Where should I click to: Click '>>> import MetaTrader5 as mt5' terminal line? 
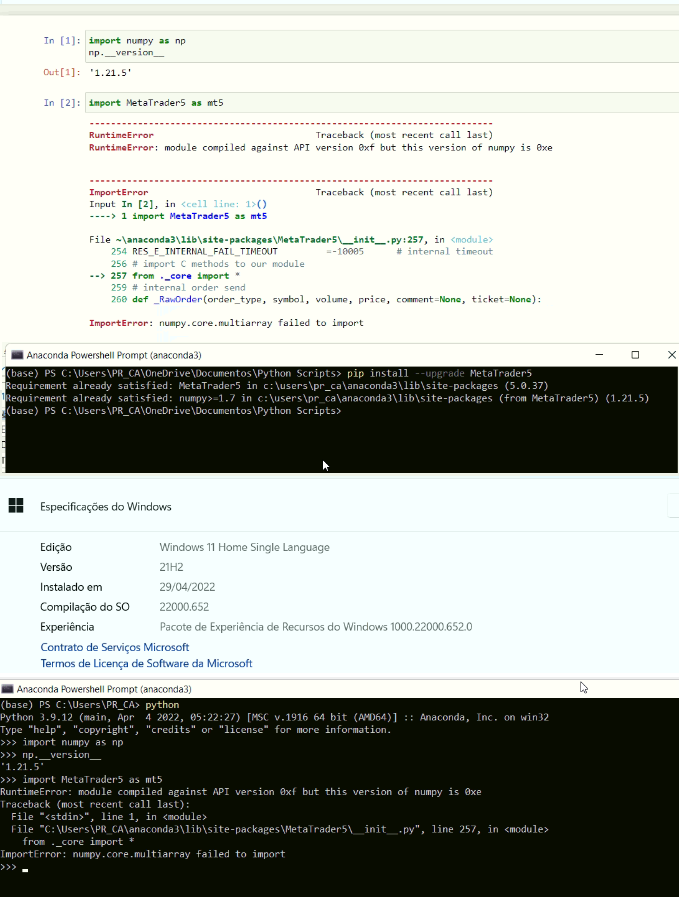click(81, 780)
